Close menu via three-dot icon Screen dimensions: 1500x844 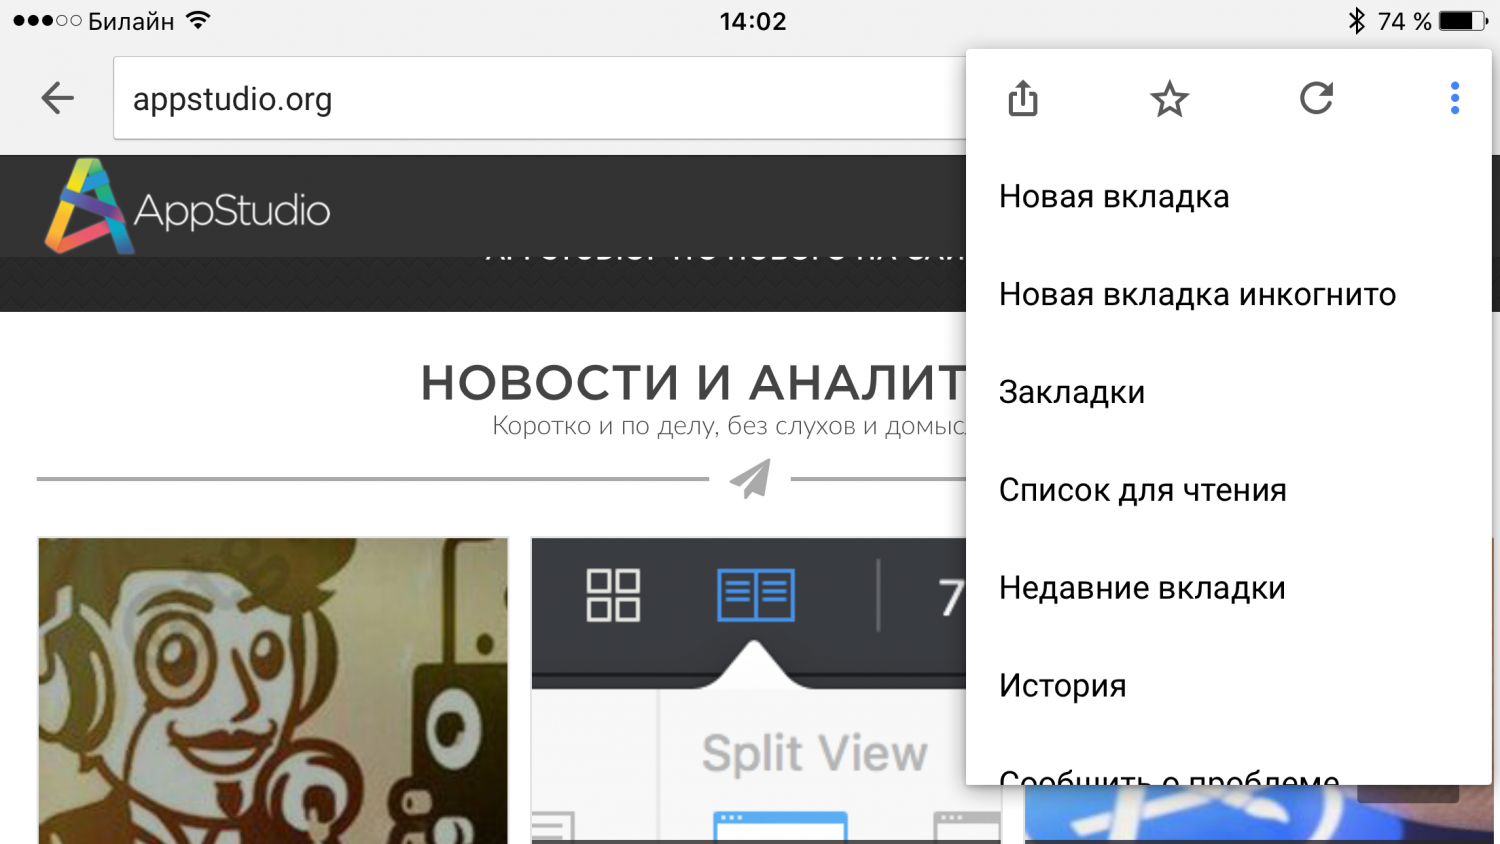tap(1454, 98)
